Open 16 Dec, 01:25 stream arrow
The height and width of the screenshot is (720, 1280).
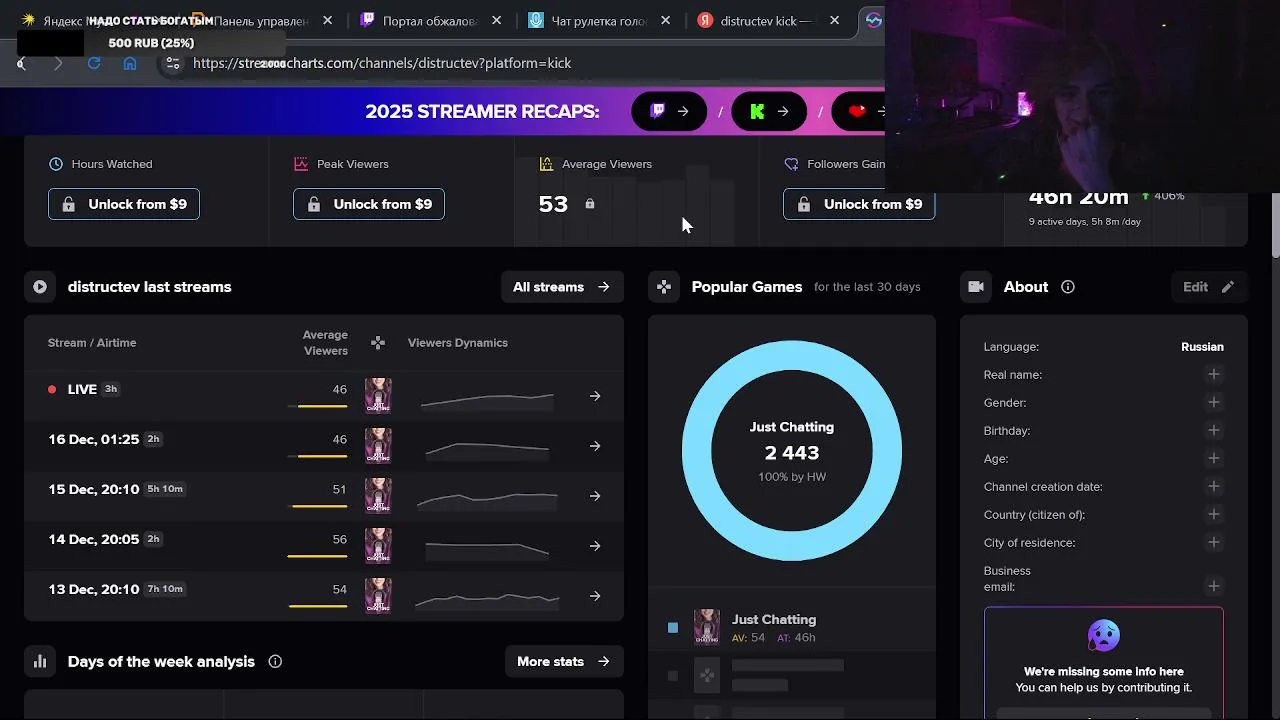pos(595,446)
